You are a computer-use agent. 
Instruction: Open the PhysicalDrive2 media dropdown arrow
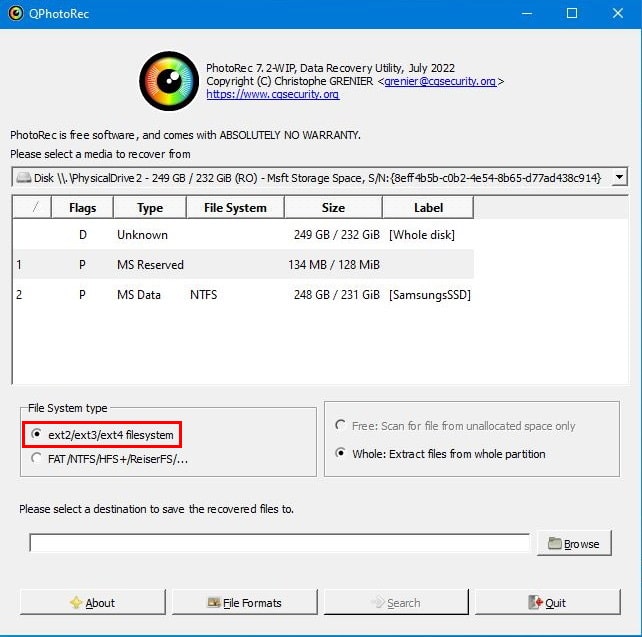pyautogui.click(x=619, y=177)
